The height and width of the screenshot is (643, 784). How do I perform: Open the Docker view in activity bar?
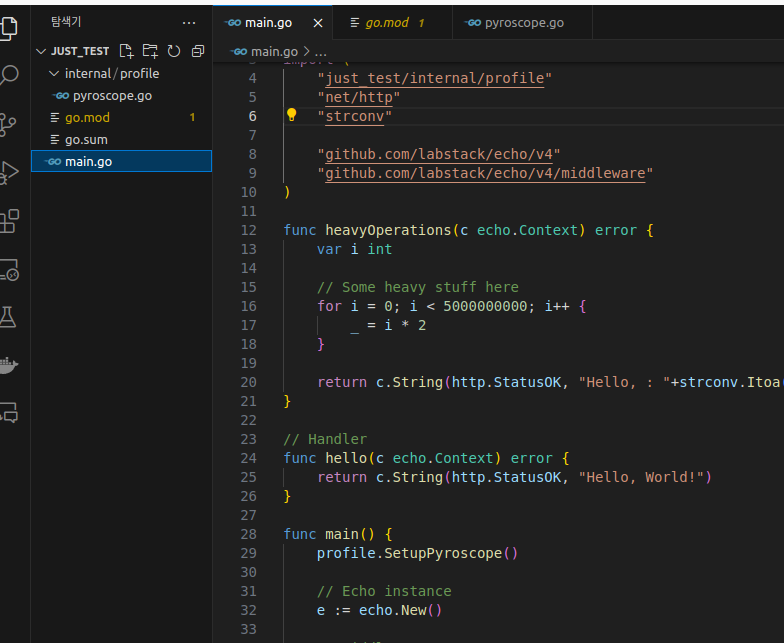pos(8,365)
